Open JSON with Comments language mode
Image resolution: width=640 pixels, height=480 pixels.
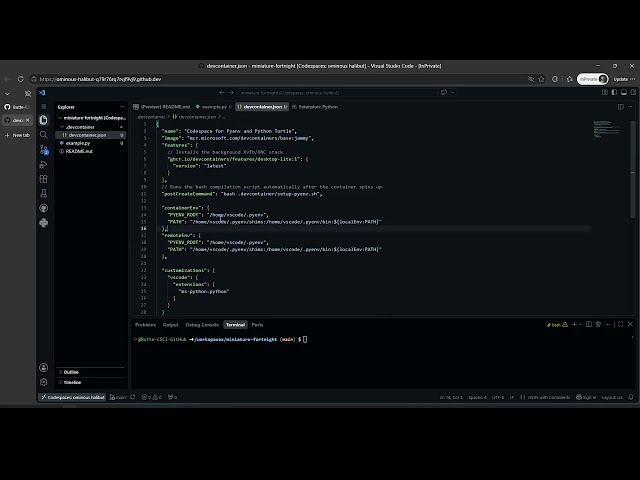[x=549, y=397]
